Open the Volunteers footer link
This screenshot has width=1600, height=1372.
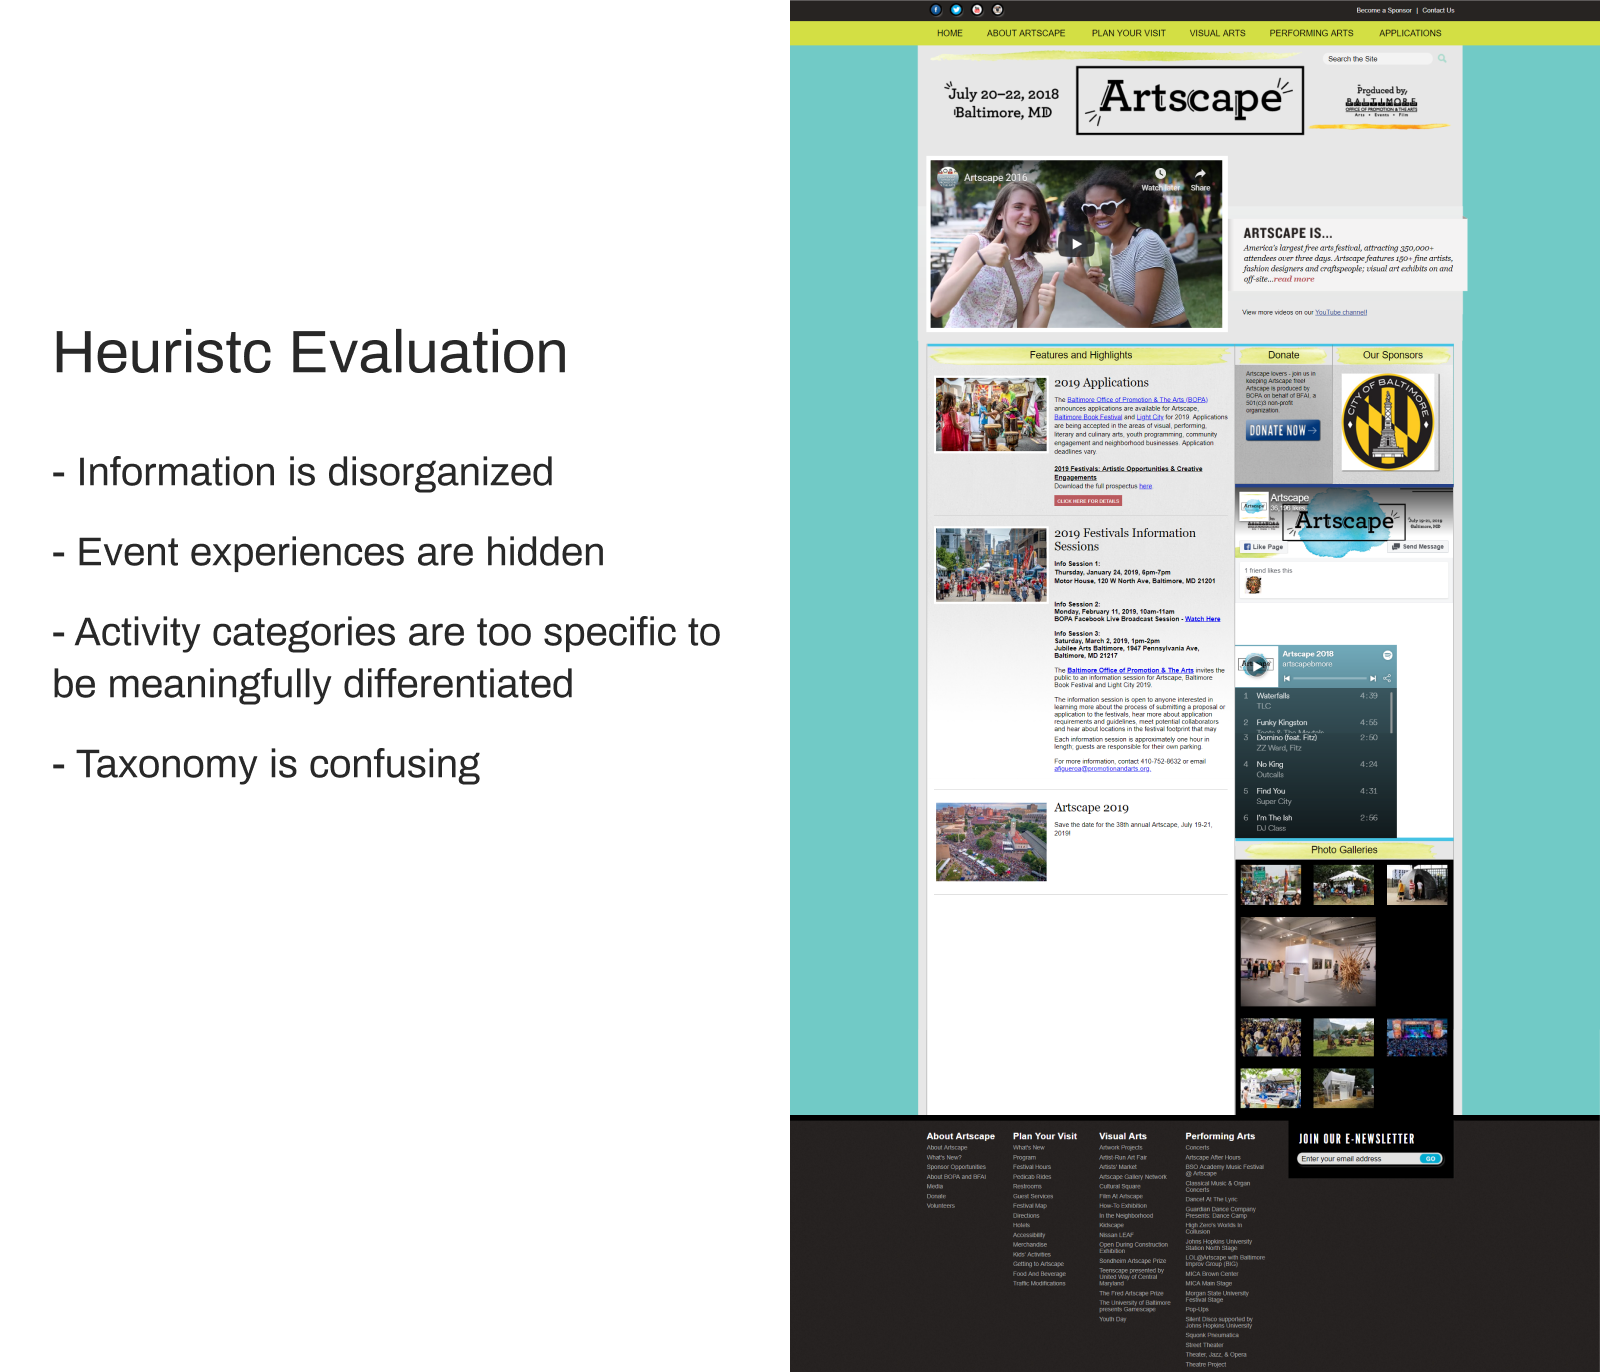coord(941,1206)
